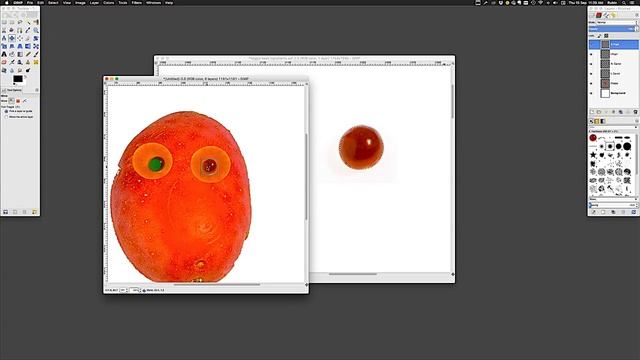This screenshot has height=360, width=640.
Task: Open macOS Spotlight search
Action: 624,2
